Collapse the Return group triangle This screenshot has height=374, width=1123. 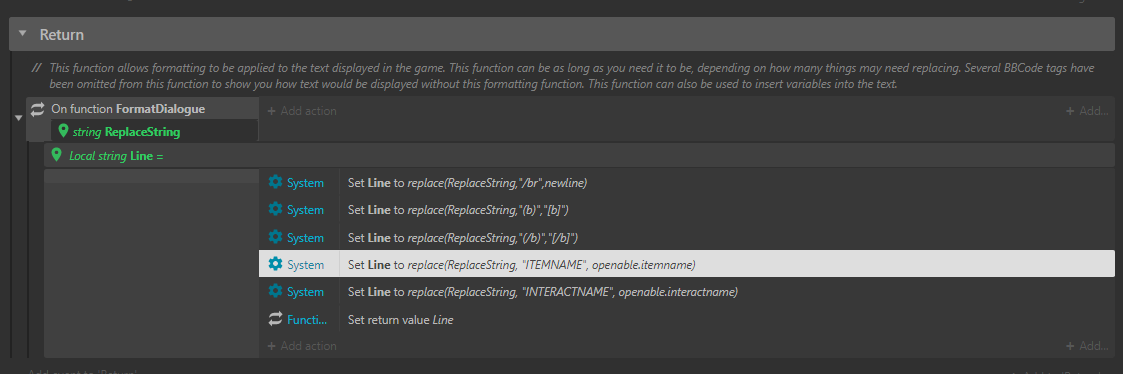[23, 34]
